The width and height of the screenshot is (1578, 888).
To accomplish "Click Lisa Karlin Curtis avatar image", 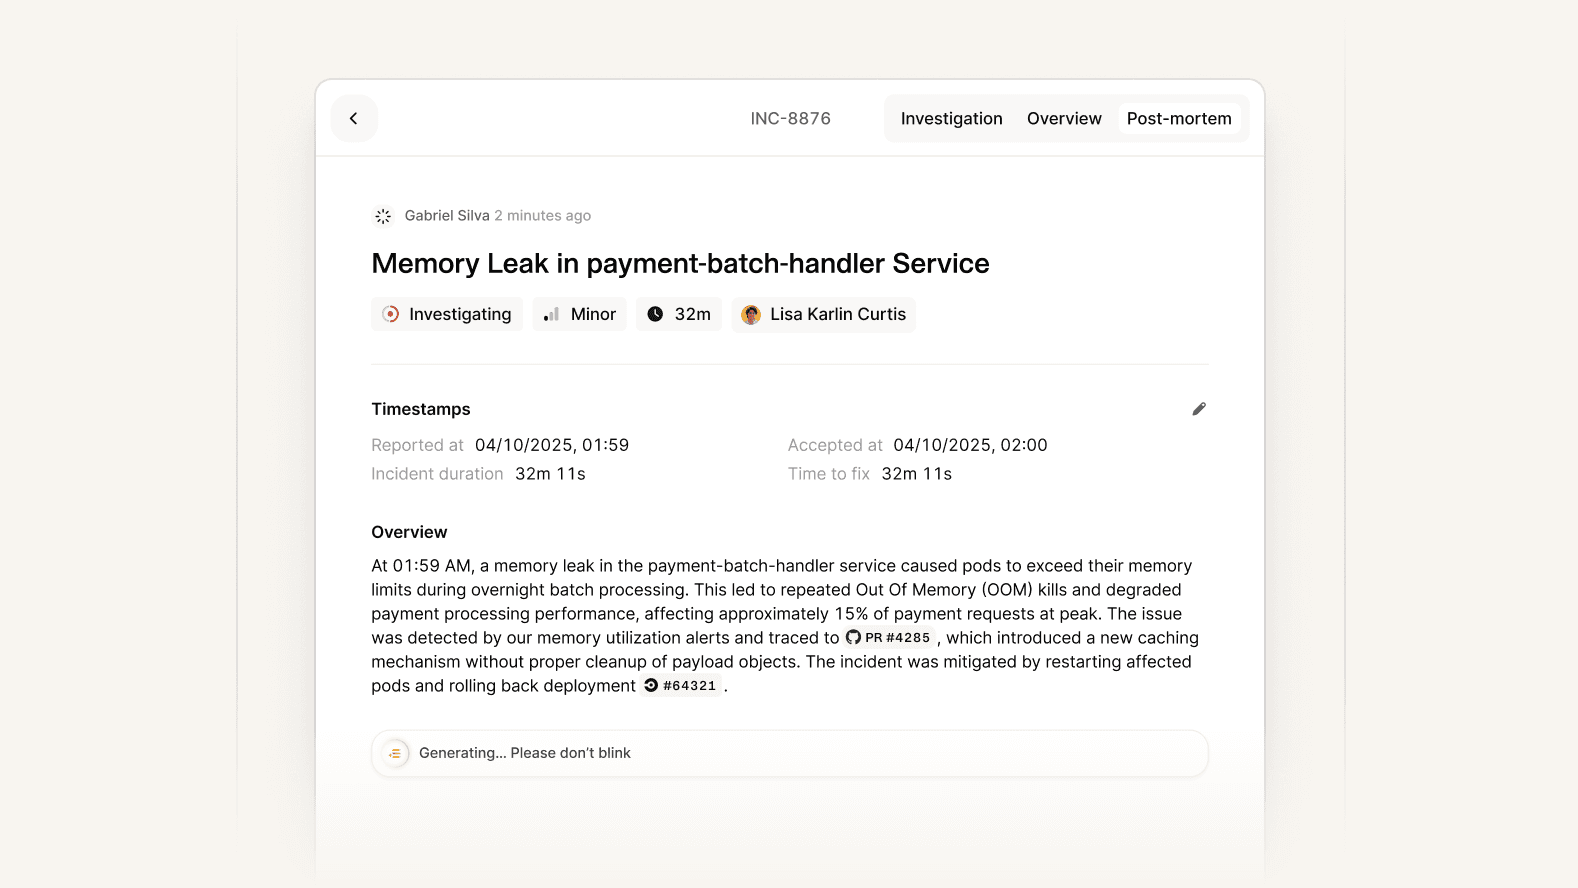I will (x=751, y=315).
